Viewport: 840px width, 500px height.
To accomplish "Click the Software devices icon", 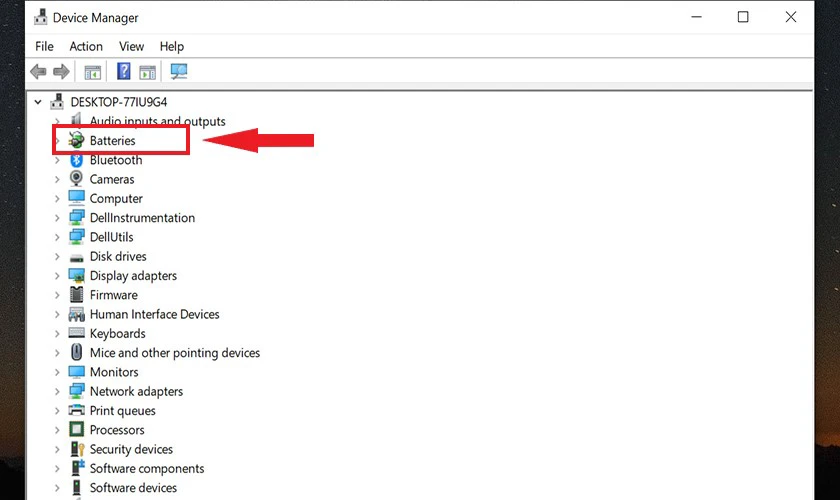I will (77, 487).
